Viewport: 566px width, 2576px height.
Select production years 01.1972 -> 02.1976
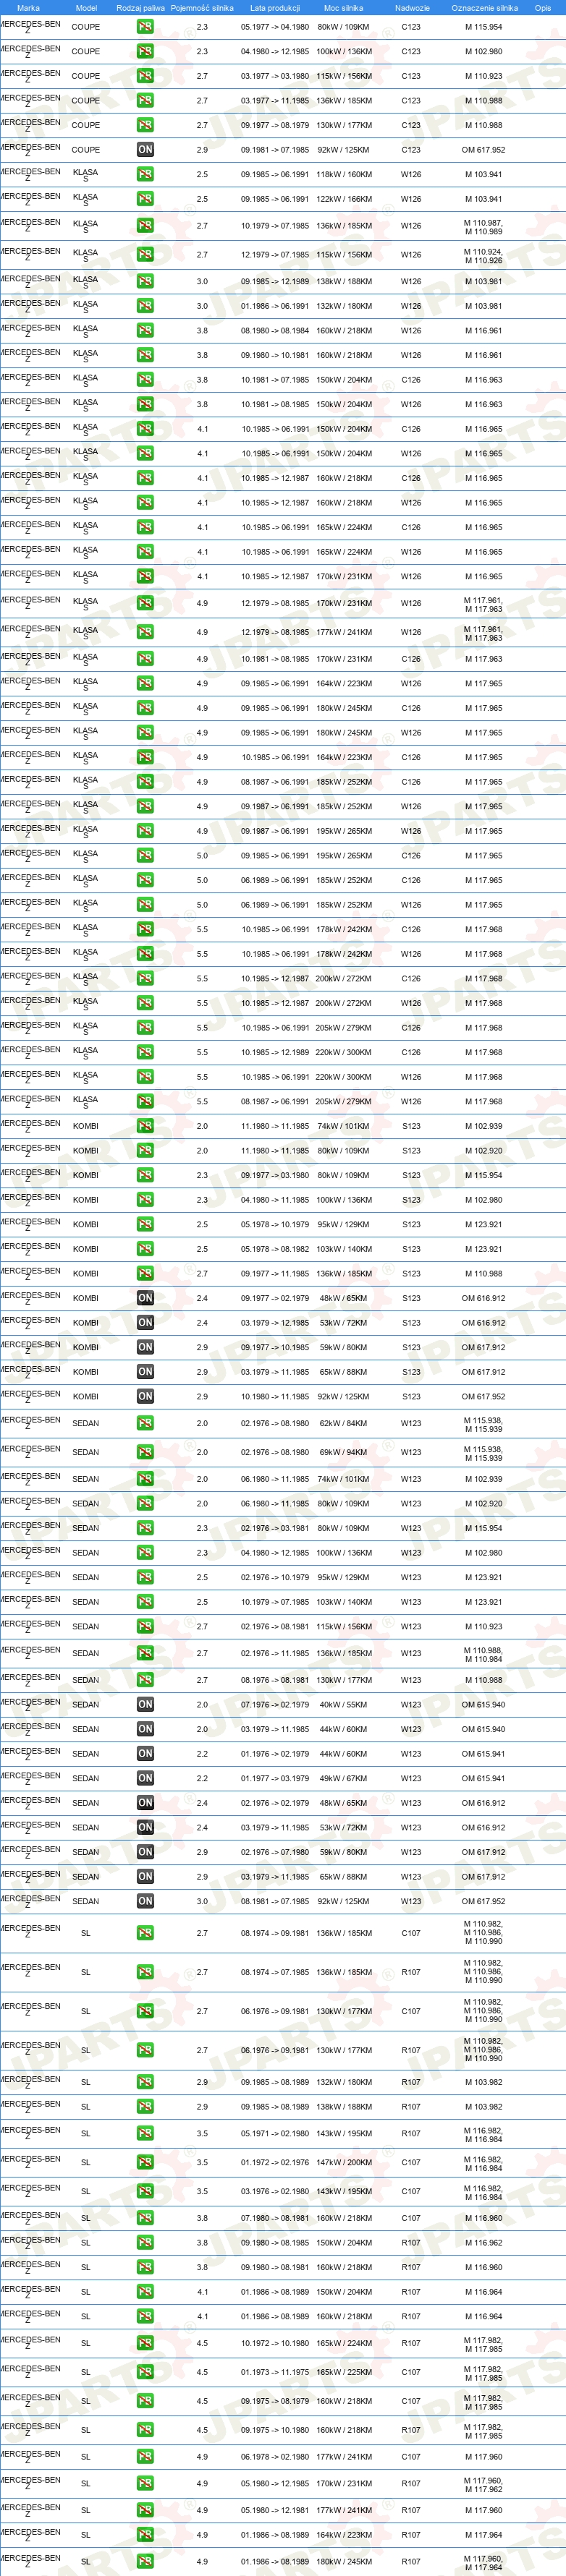coord(275,2163)
